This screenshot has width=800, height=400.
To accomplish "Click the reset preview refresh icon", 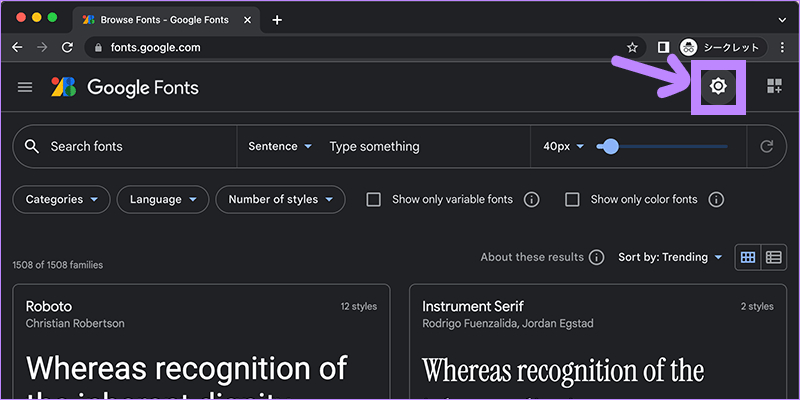I will coord(766,146).
